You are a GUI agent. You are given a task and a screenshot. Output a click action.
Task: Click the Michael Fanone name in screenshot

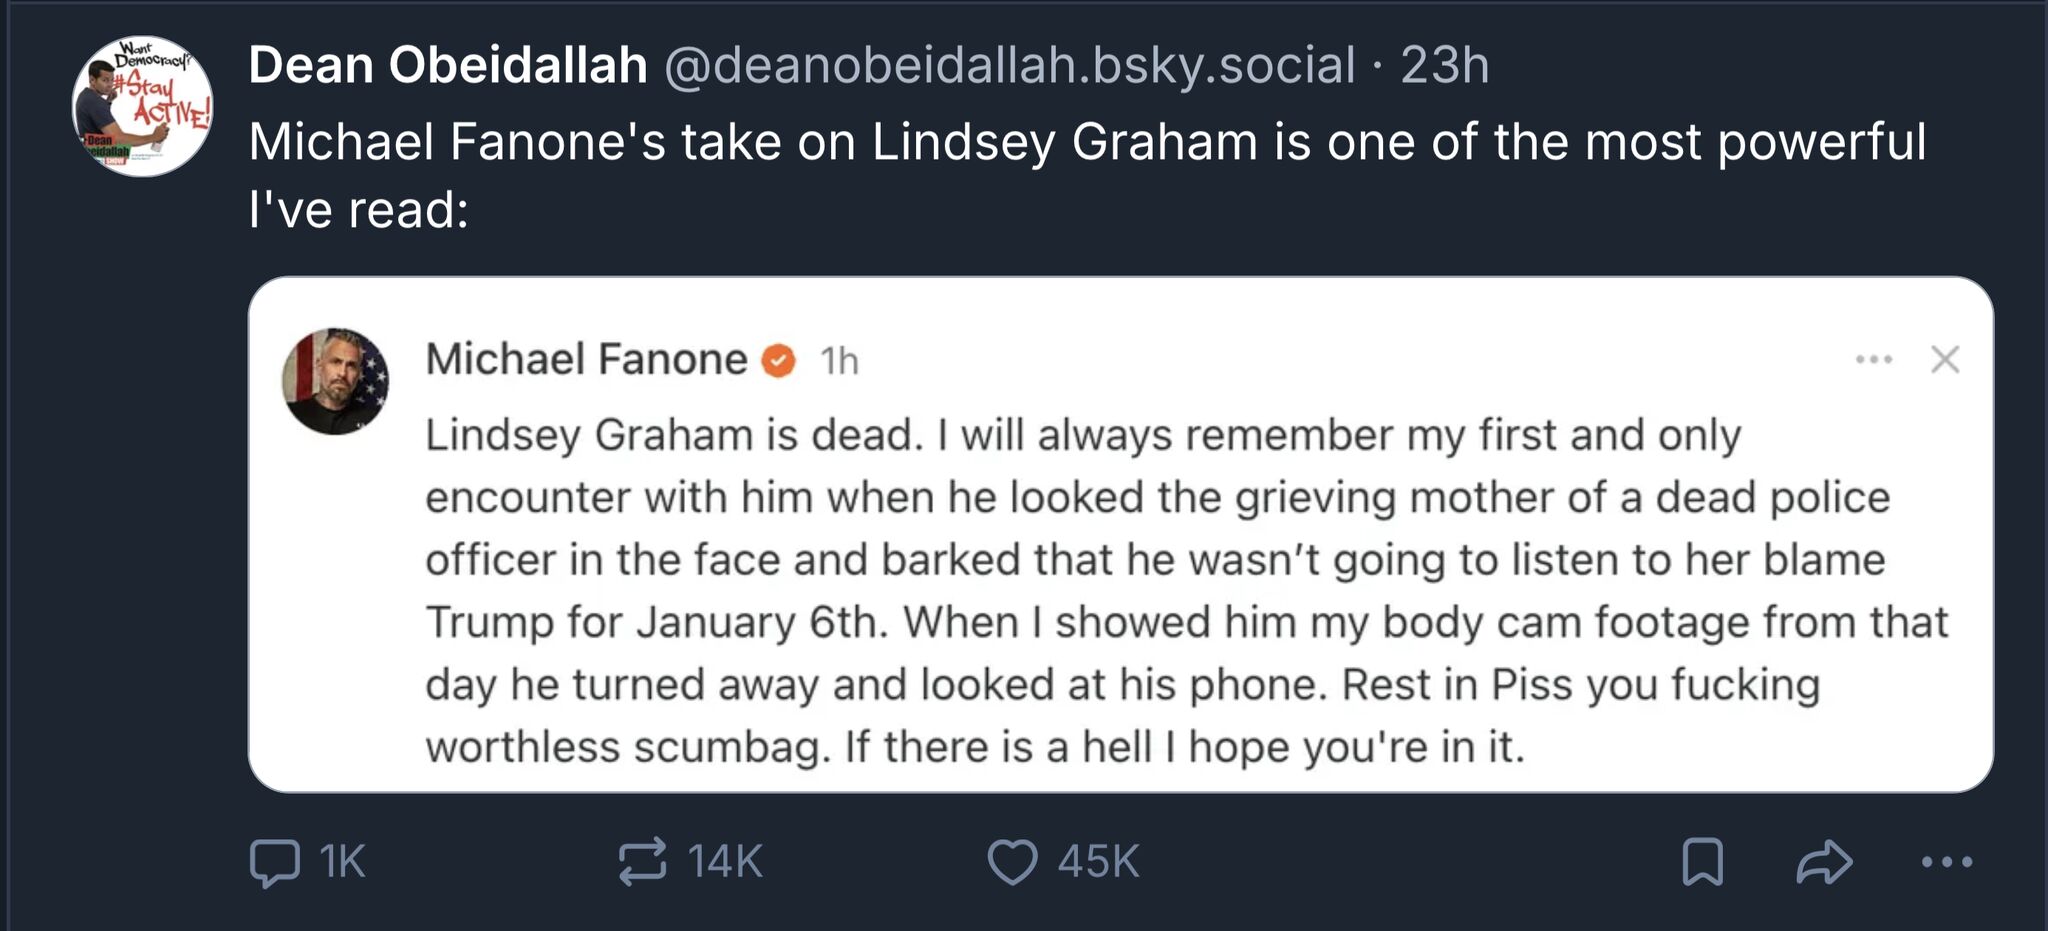pyautogui.click(x=586, y=359)
